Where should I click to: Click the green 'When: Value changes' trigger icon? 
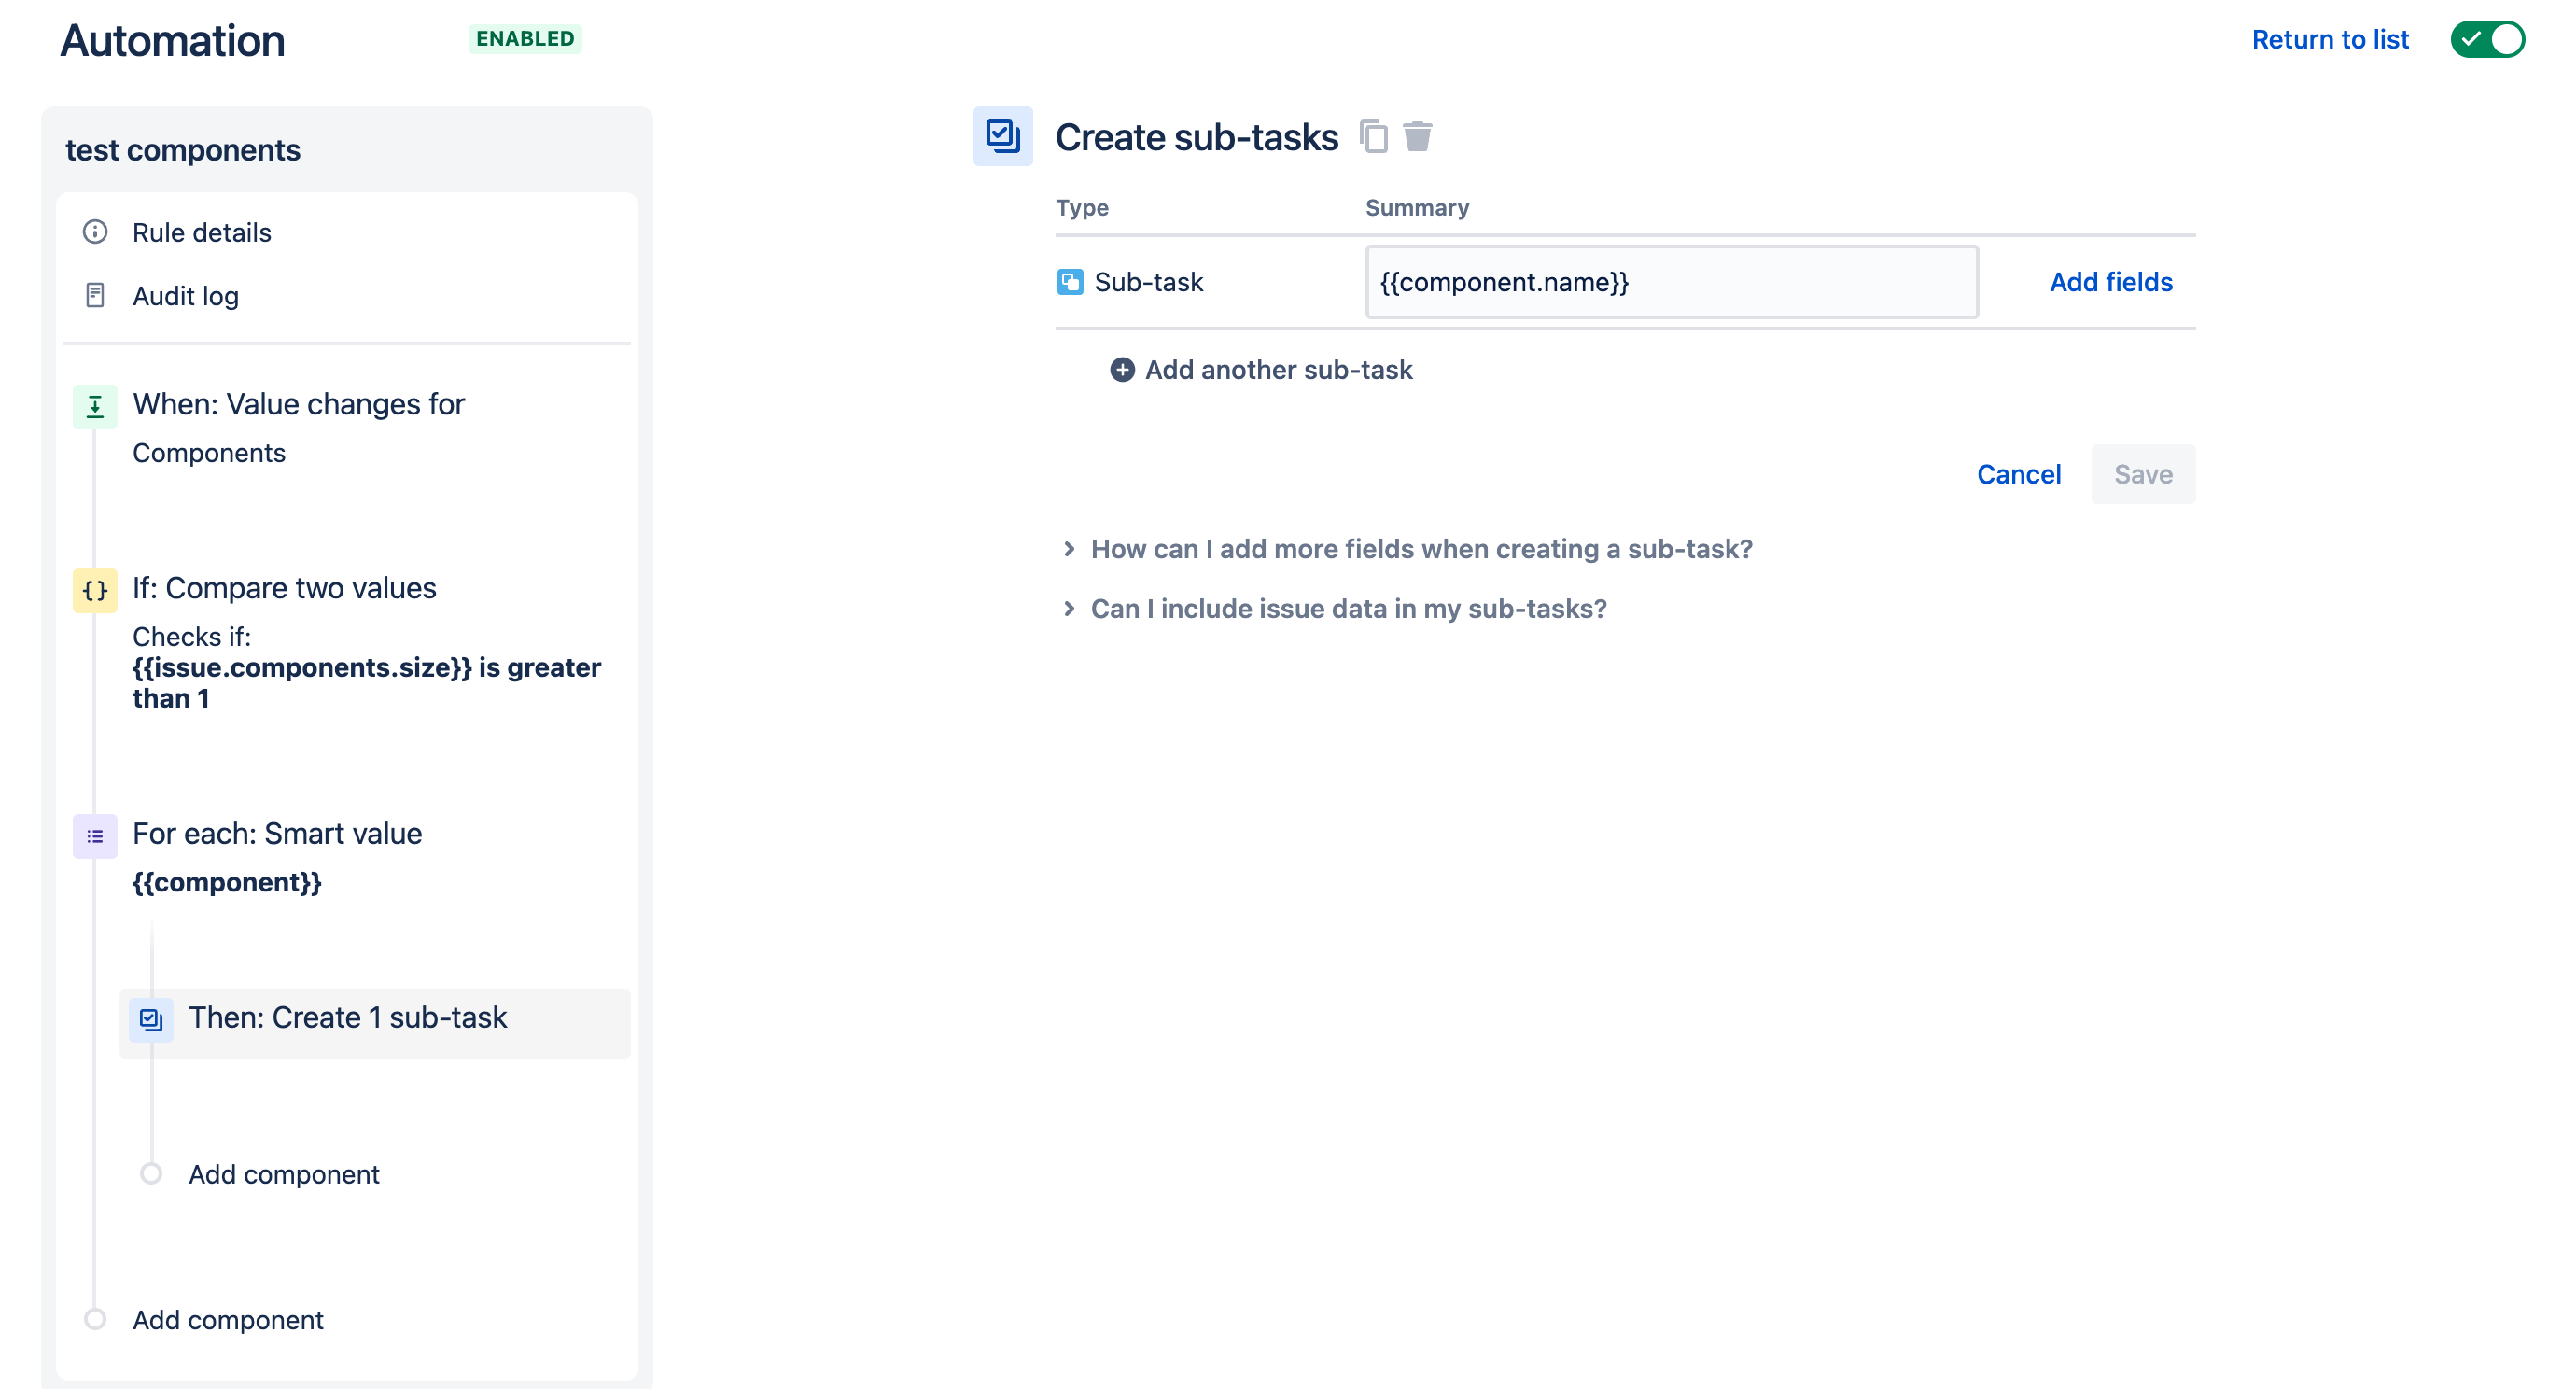(95, 406)
